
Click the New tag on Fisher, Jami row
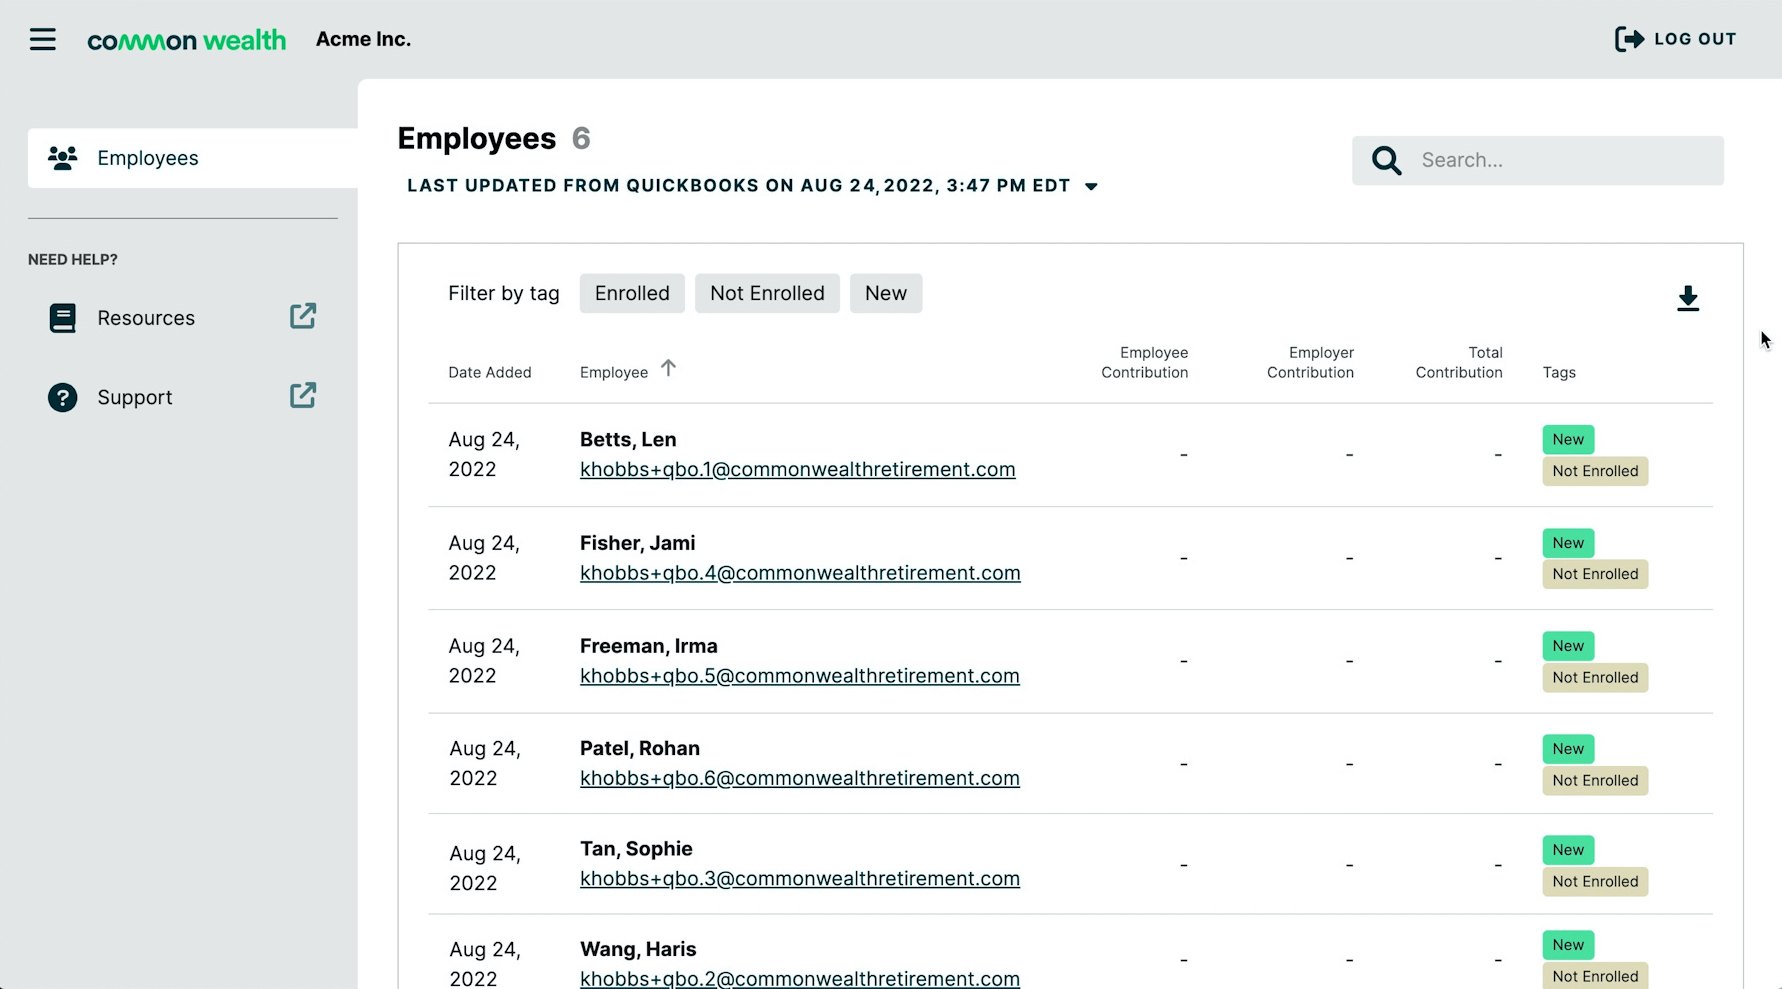click(x=1568, y=543)
